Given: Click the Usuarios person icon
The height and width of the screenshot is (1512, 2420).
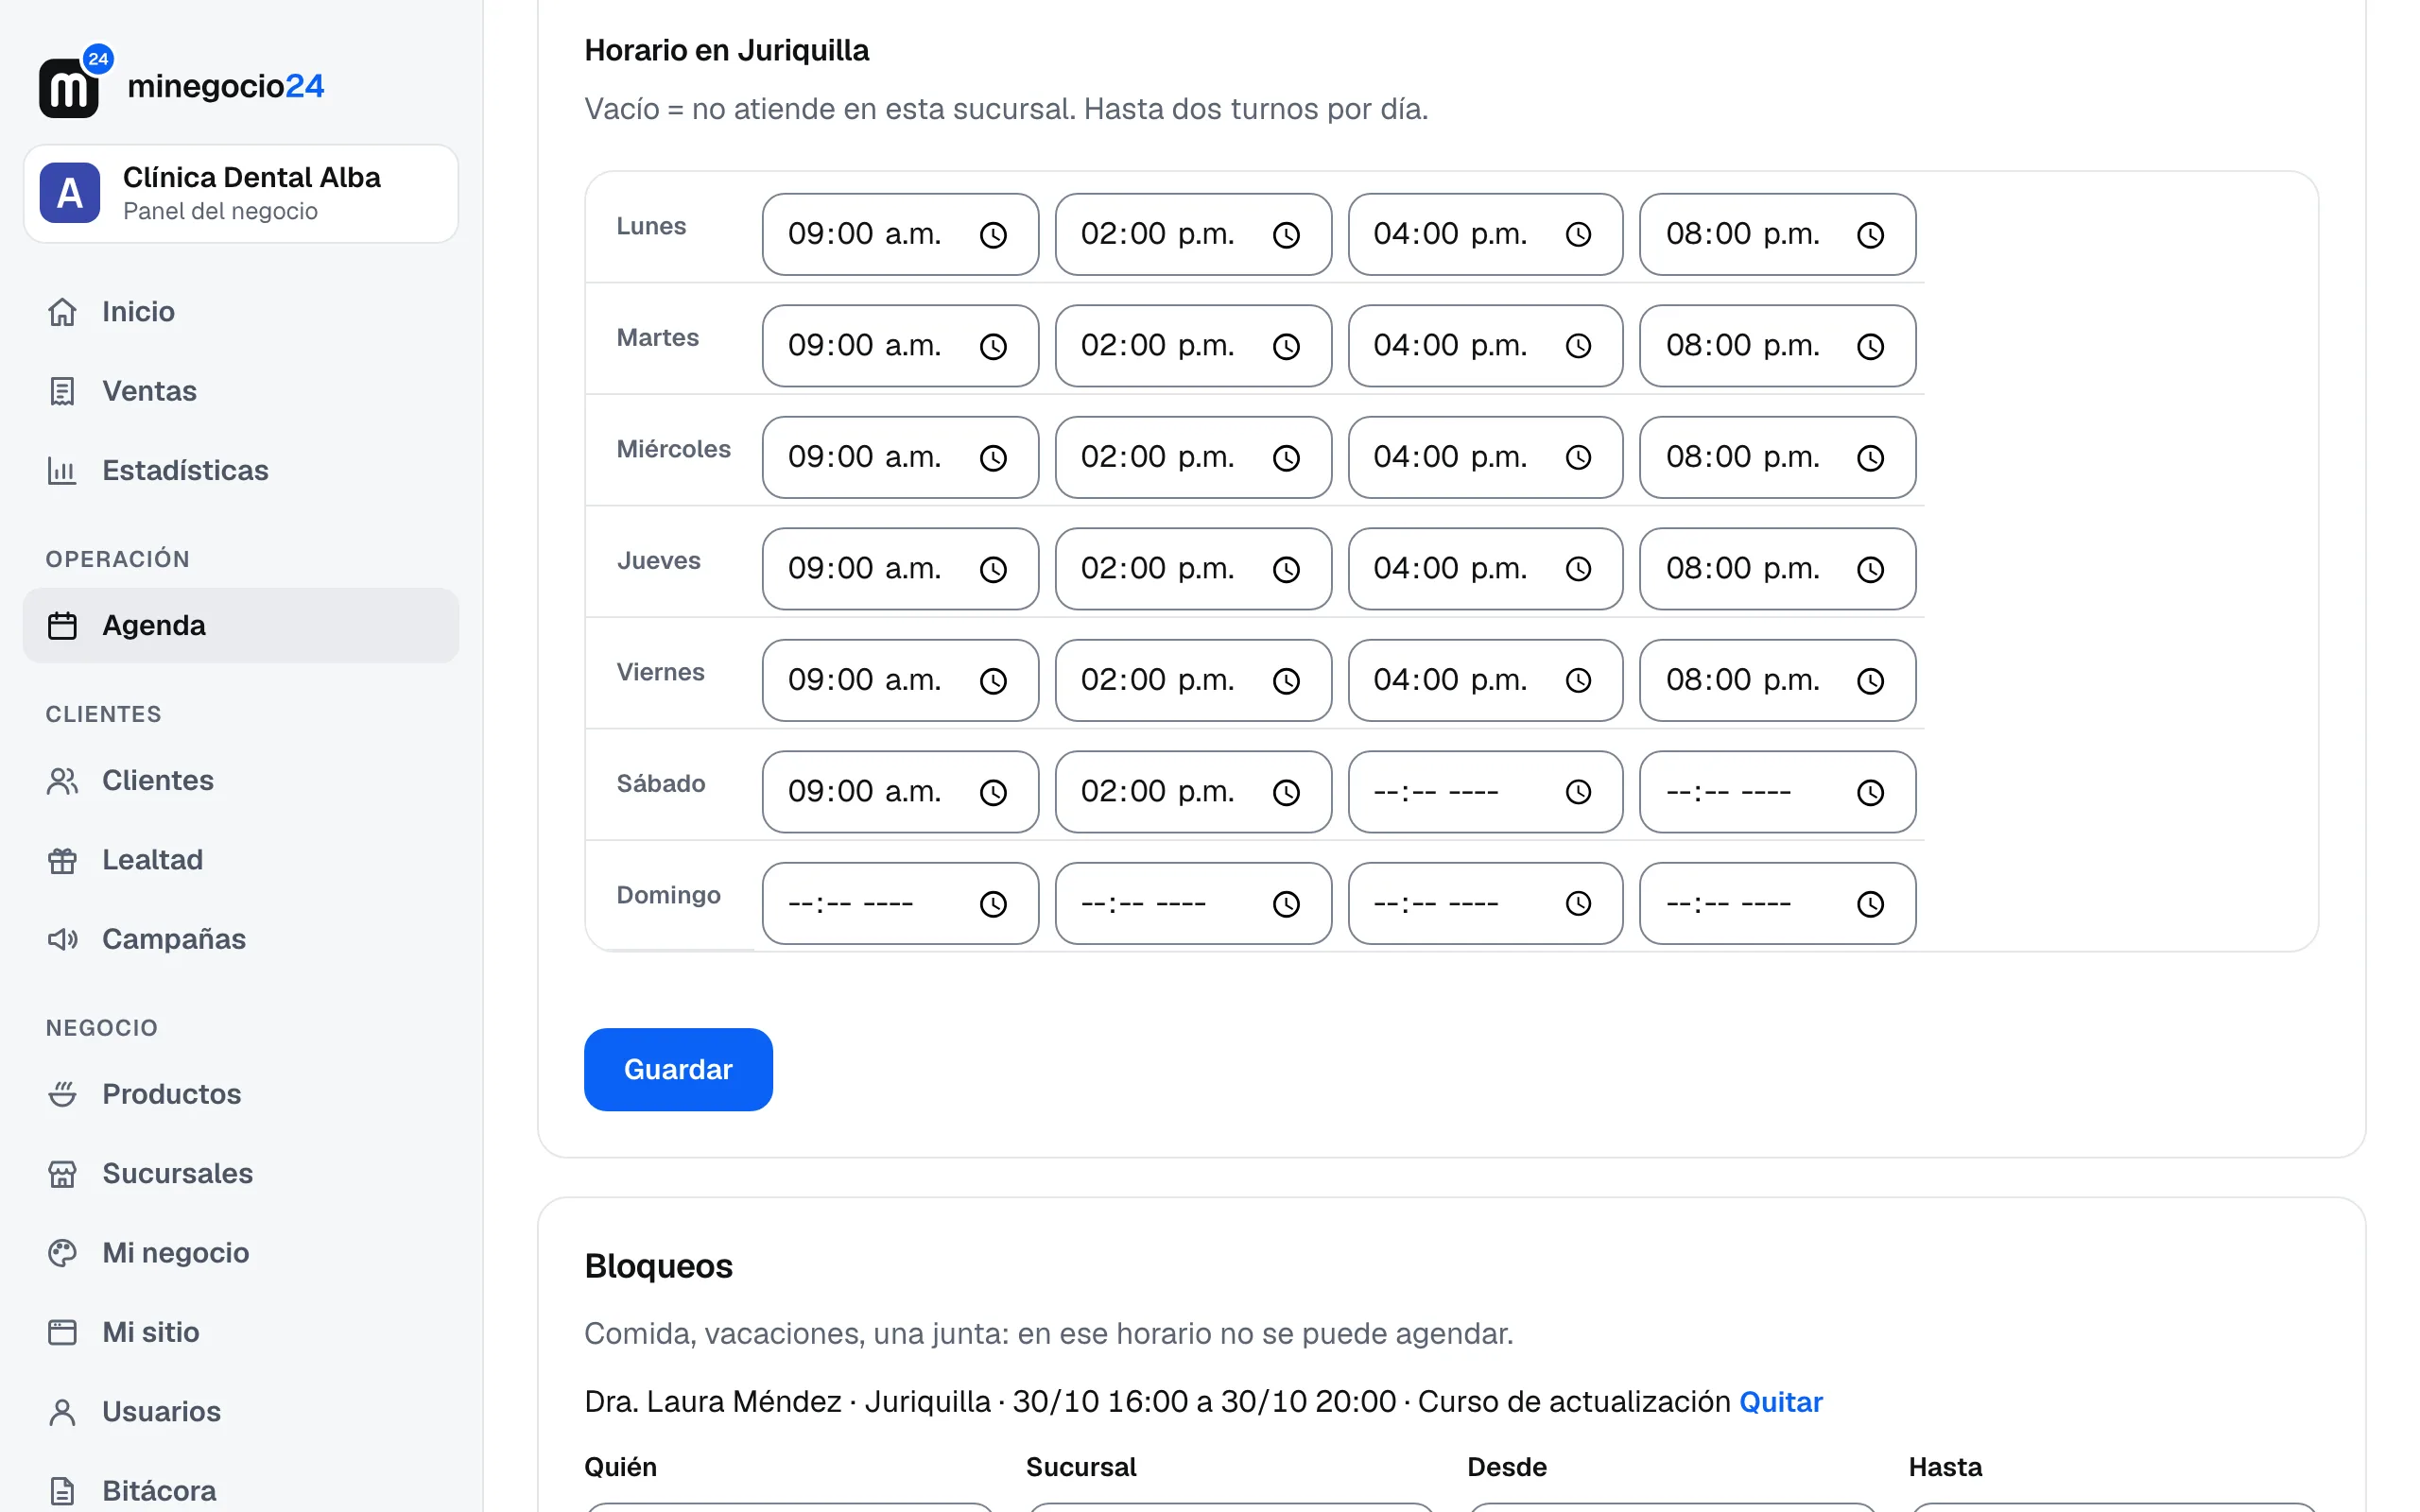Looking at the screenshot, I should [62, 1411].
